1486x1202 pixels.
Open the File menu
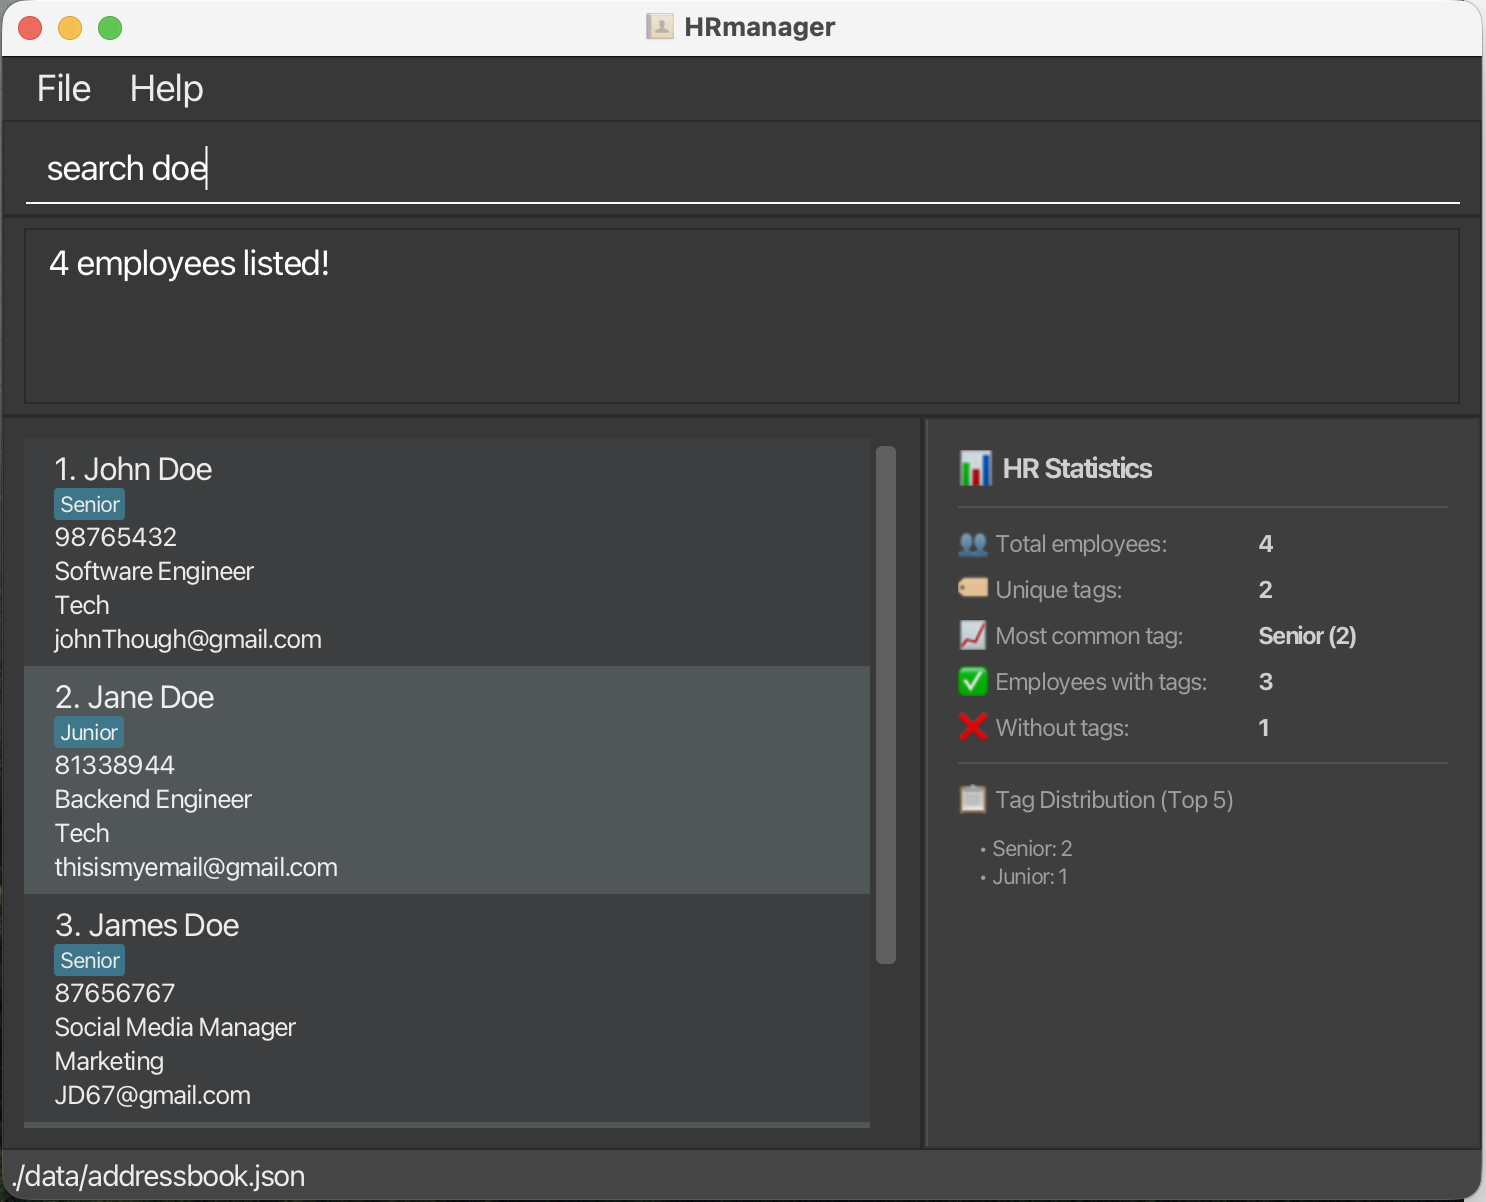pos(64,89)
